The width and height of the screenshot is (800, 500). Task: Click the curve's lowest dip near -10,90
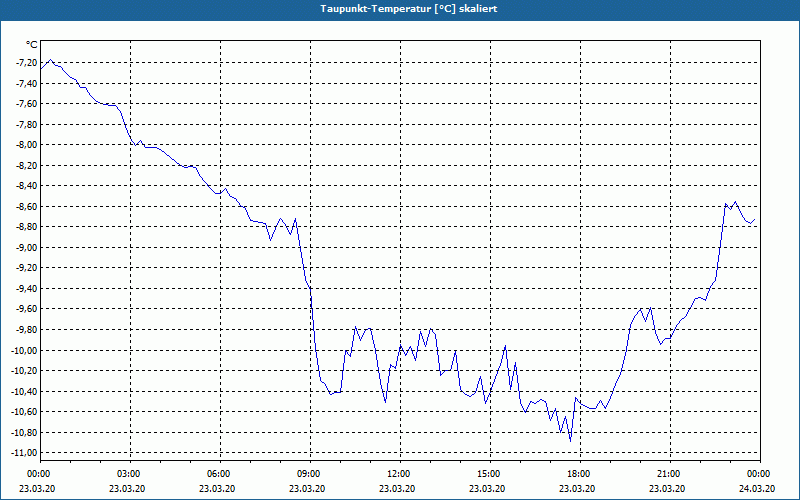click(x=570, y=441)
